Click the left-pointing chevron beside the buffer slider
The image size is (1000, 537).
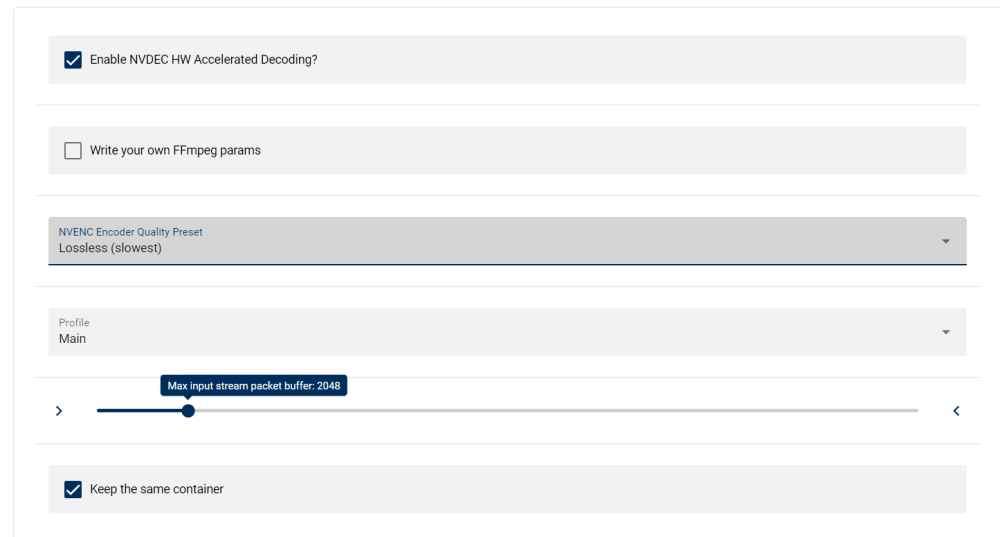click(956, 411)
